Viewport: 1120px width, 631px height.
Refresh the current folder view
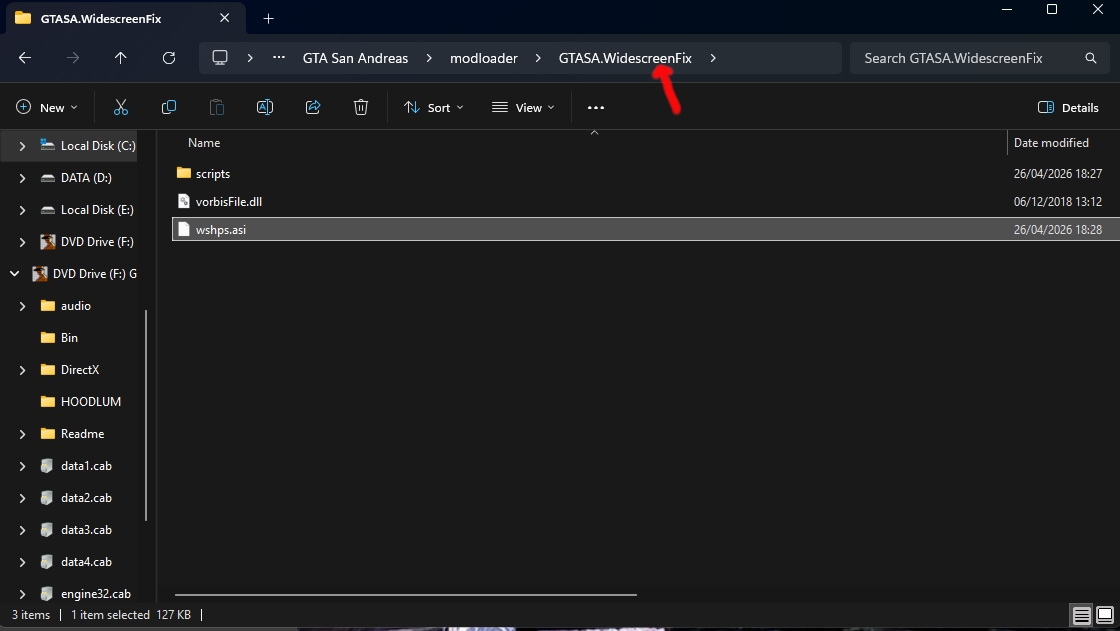[169, 58]
